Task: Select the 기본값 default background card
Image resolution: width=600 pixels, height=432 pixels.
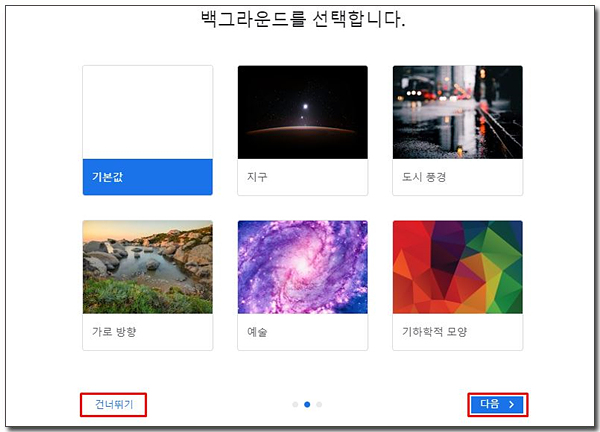Action: click(x=147, y=130)
